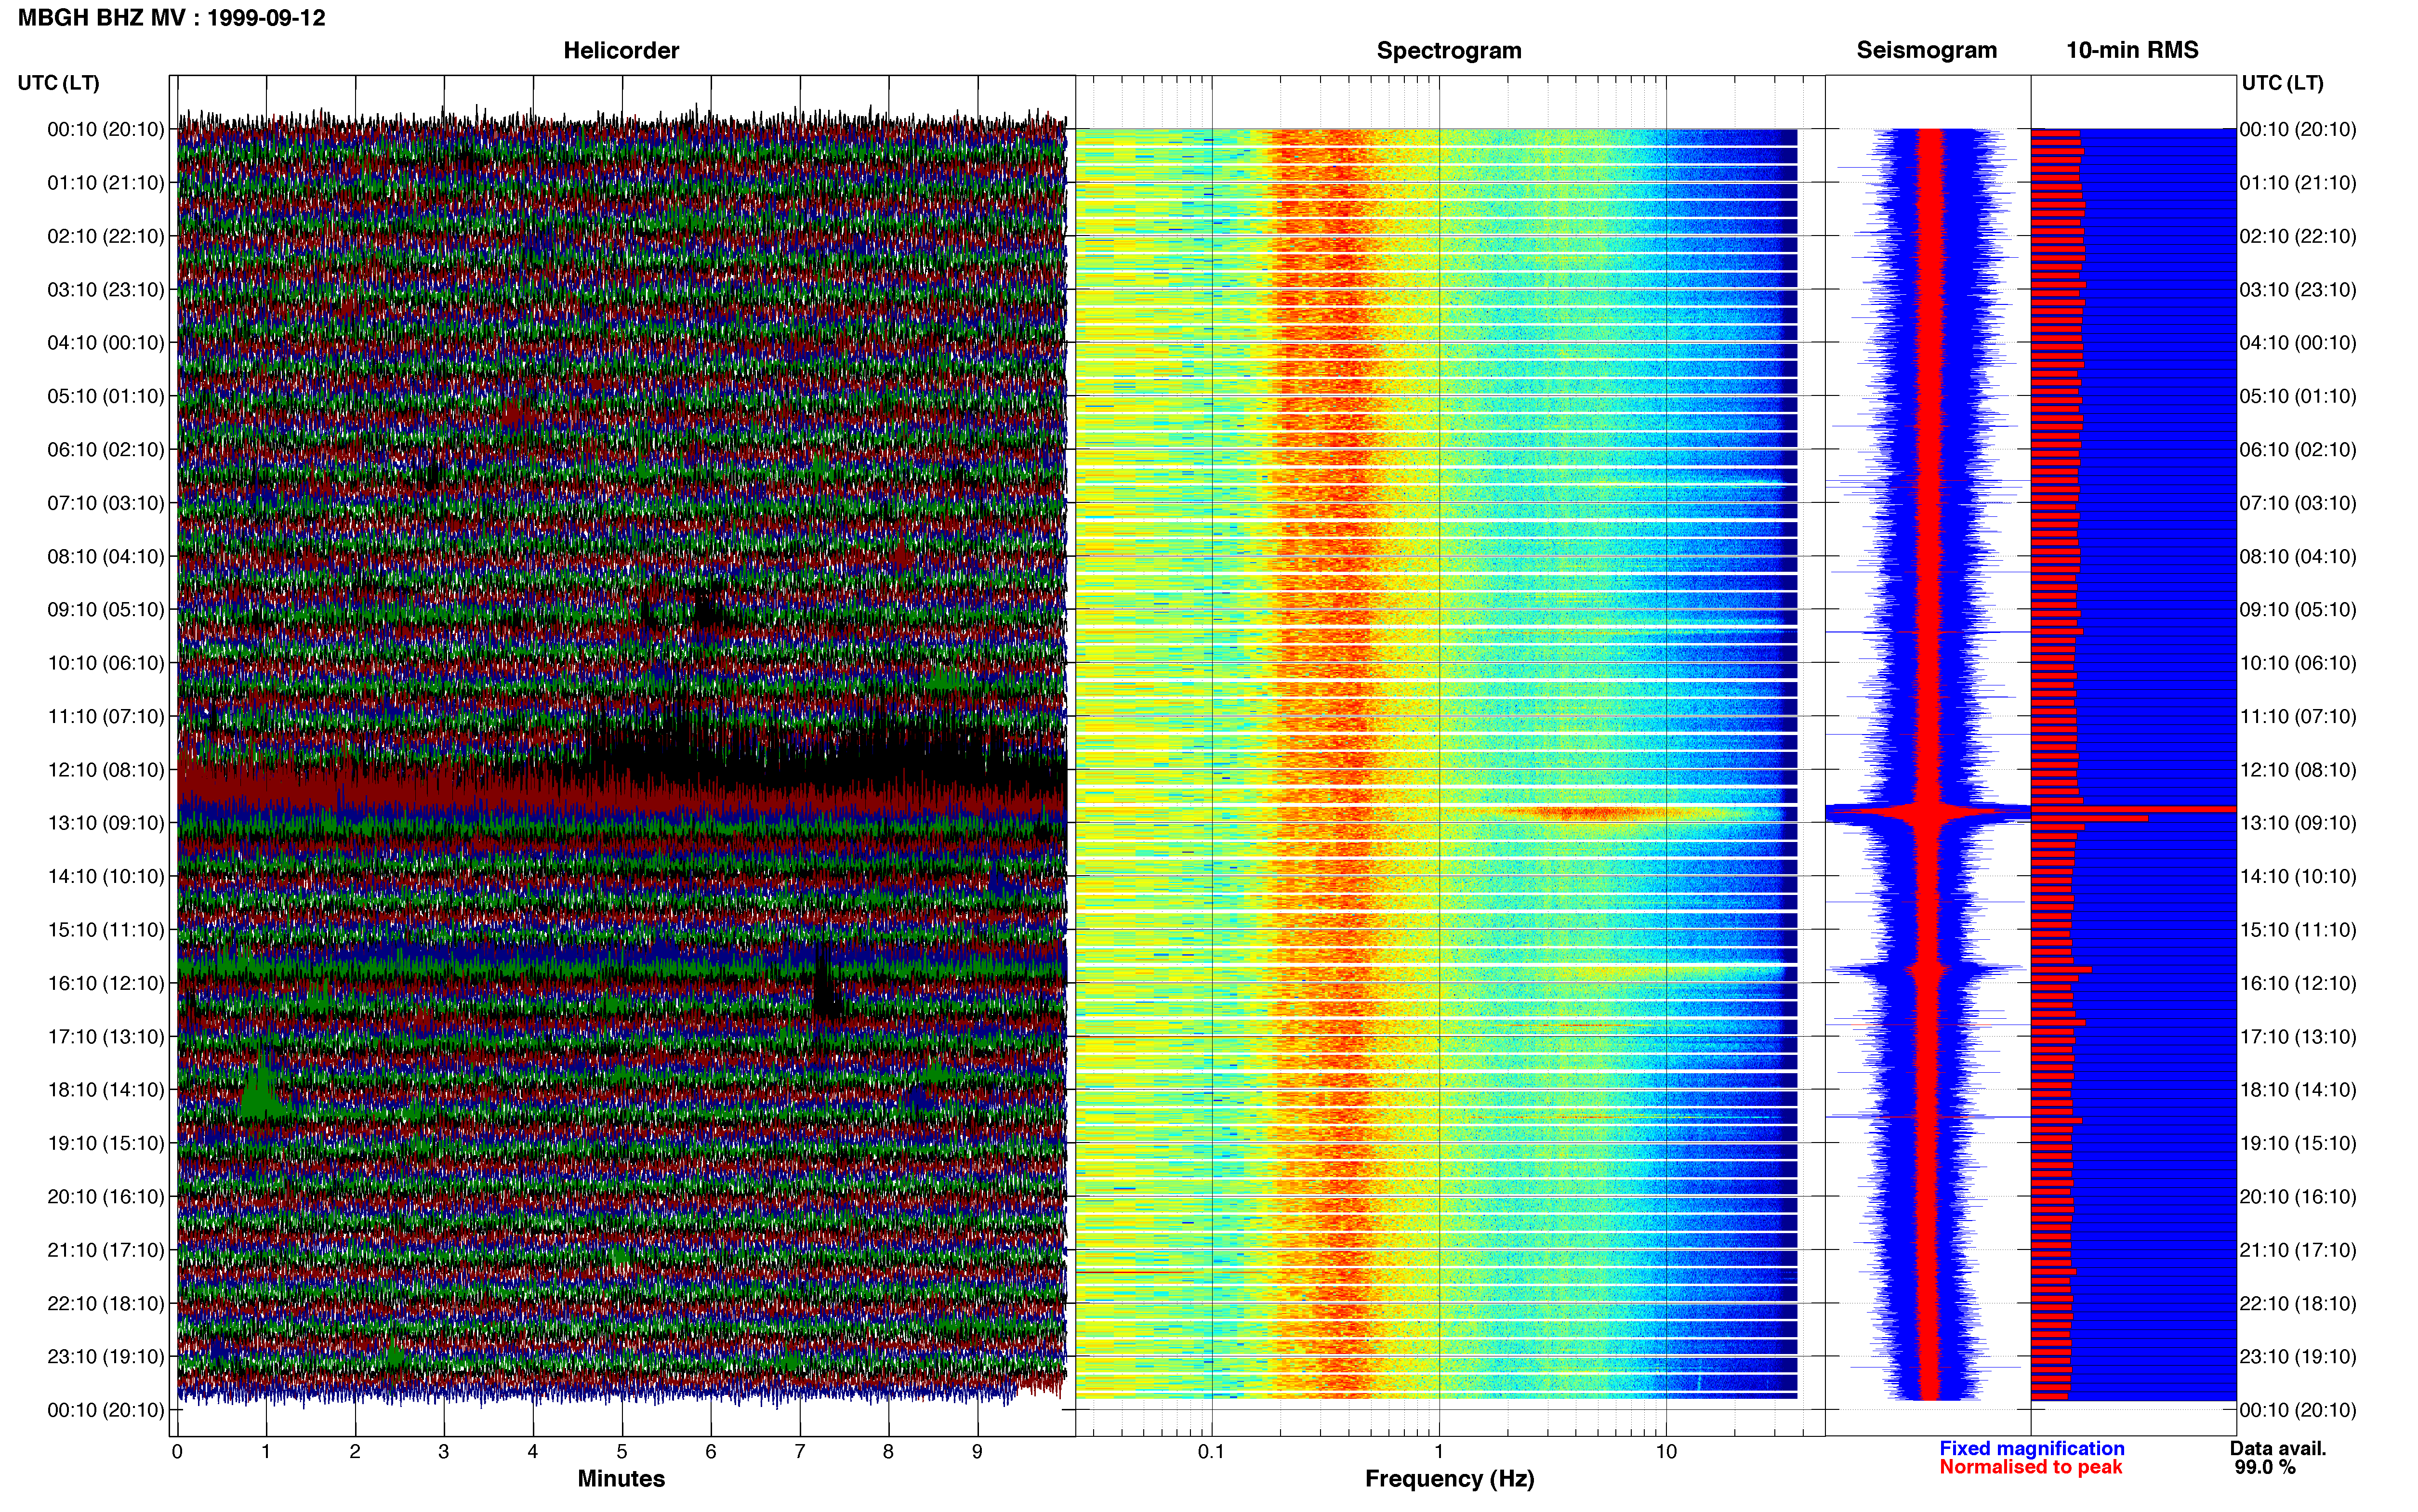This screenshot has height=1512, width=2418.
Task: Click '14:10 (10:10)' label left of Helicorder
Action: (106, 876)
